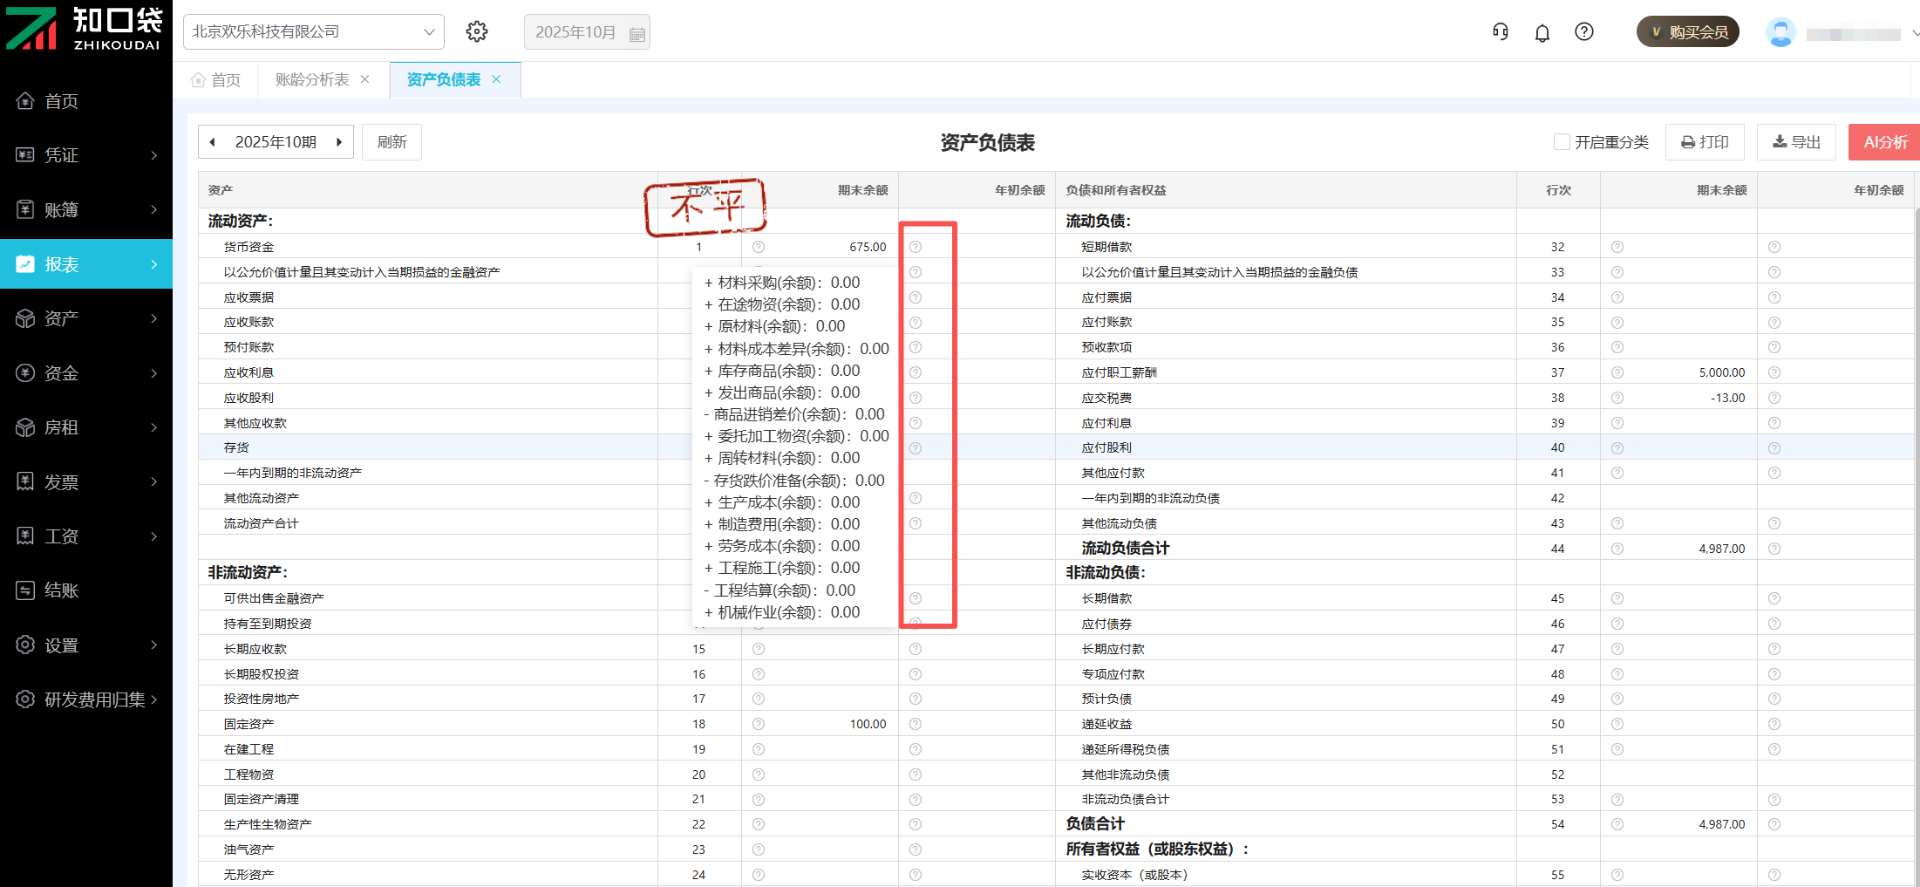The image size is (1920, 887).
Task: Click the ZHIKOUDAI logo
Action: pyautogui.click(x=85, y=28)
